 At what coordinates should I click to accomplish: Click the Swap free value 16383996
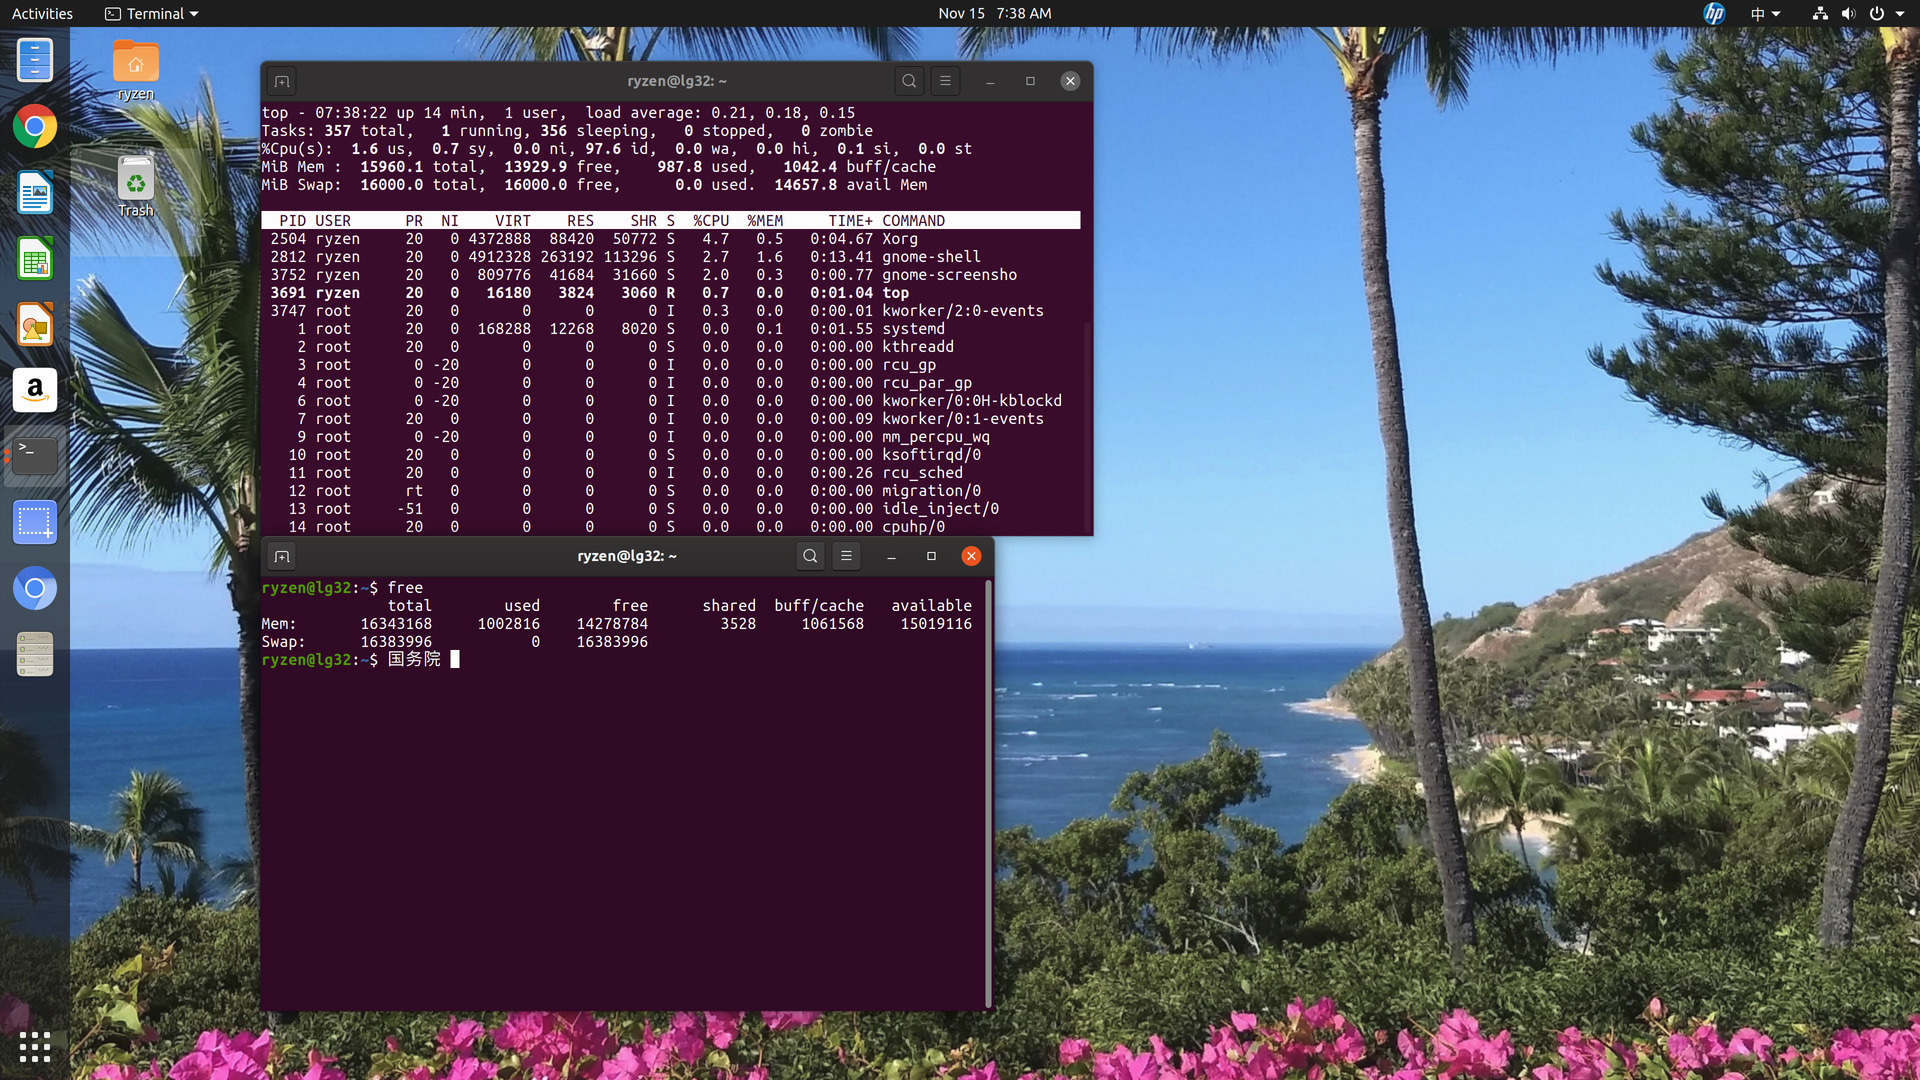[x=612, y=642]
